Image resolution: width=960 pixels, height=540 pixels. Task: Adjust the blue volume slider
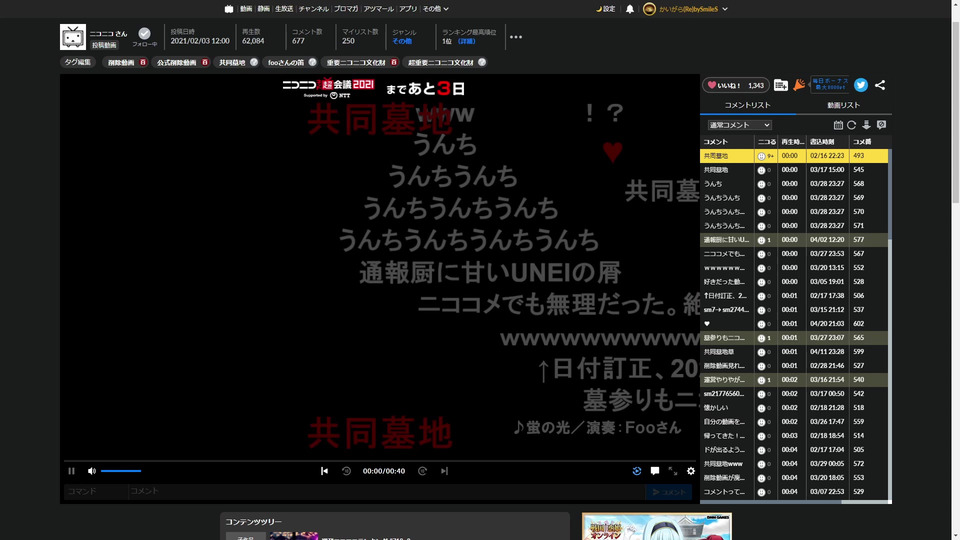click(x=121, y=471)
